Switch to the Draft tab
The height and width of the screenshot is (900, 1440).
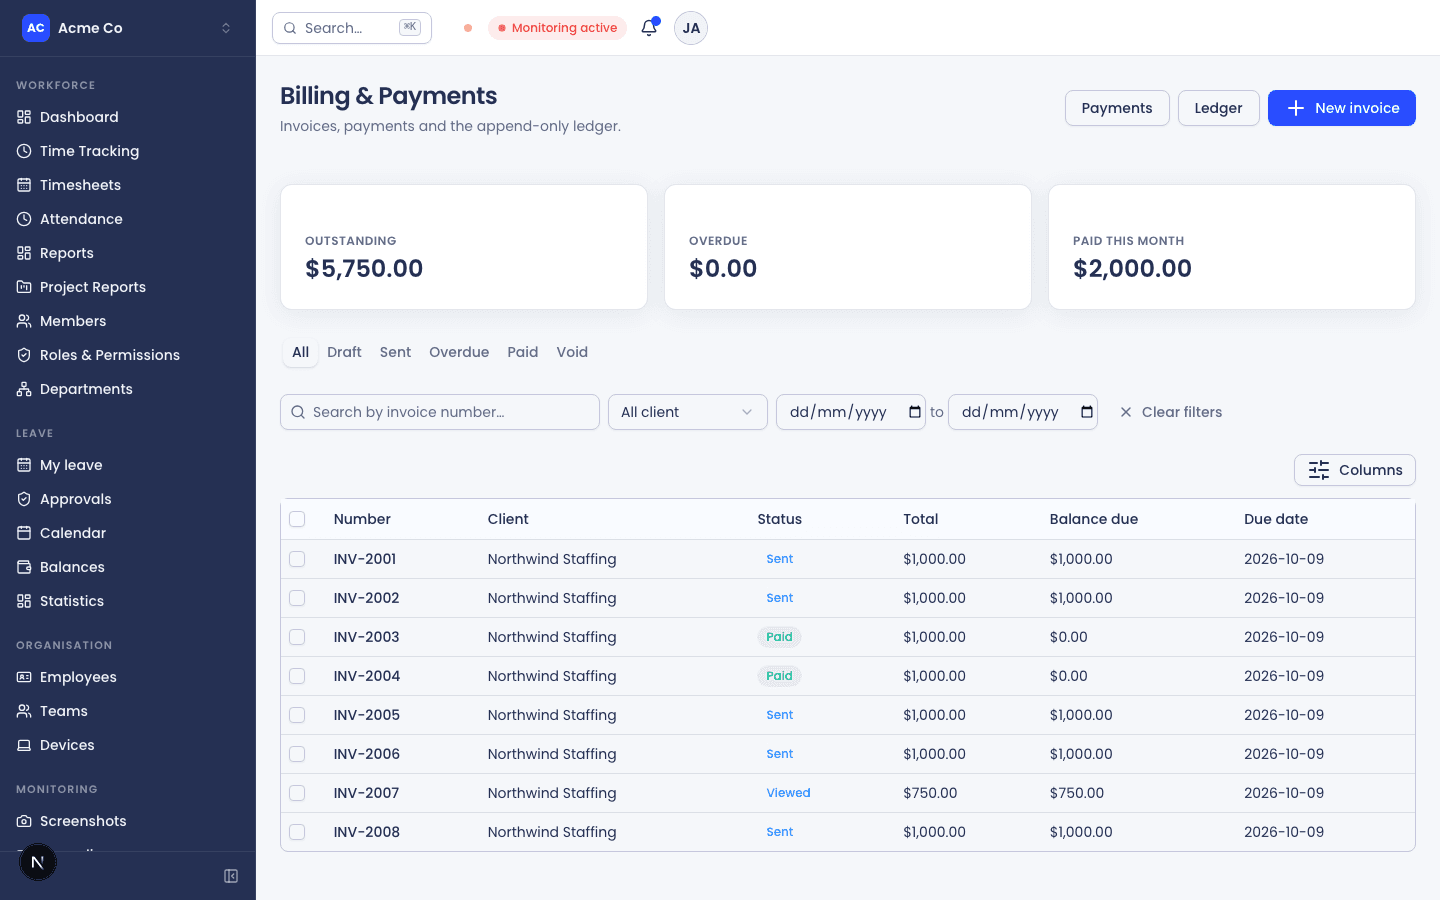[x=344, y=352]
